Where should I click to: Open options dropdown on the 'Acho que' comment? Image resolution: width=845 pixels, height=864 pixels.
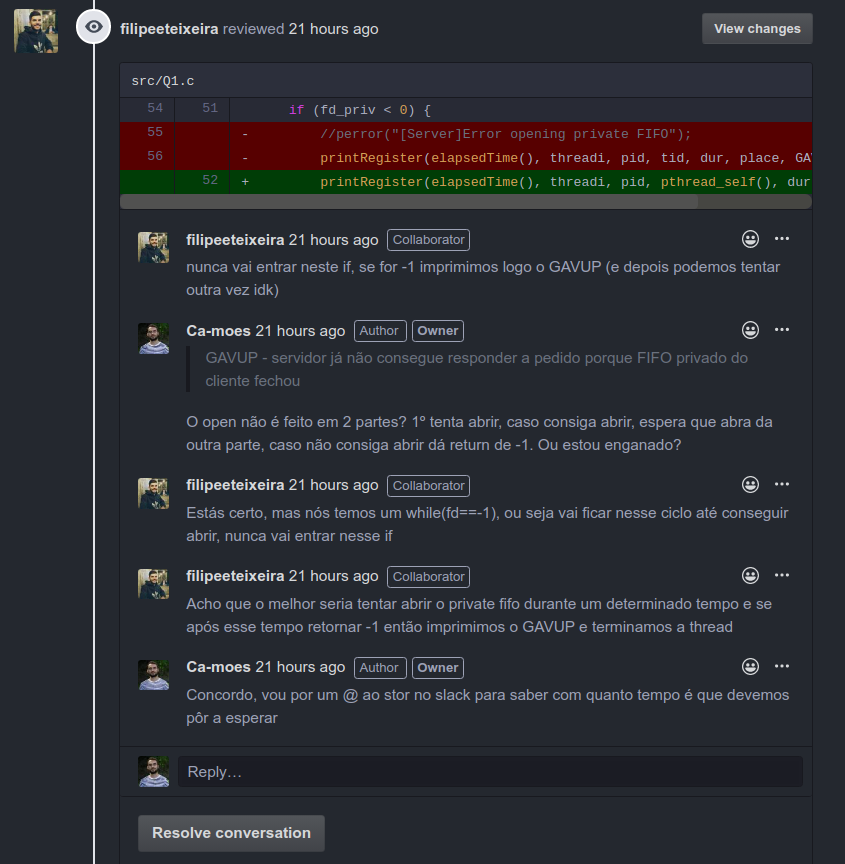781,576
